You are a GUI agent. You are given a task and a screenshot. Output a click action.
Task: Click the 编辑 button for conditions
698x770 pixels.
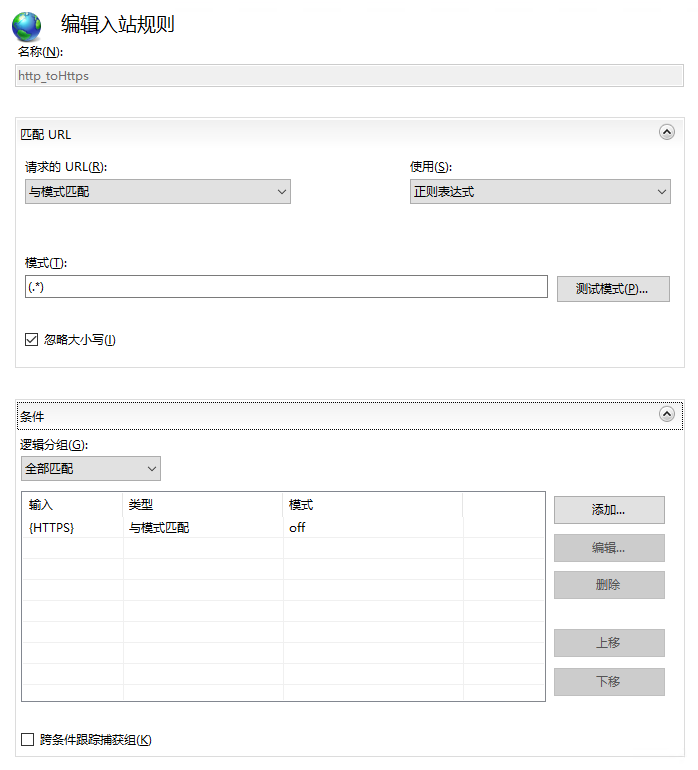click(x=609, y=548)
